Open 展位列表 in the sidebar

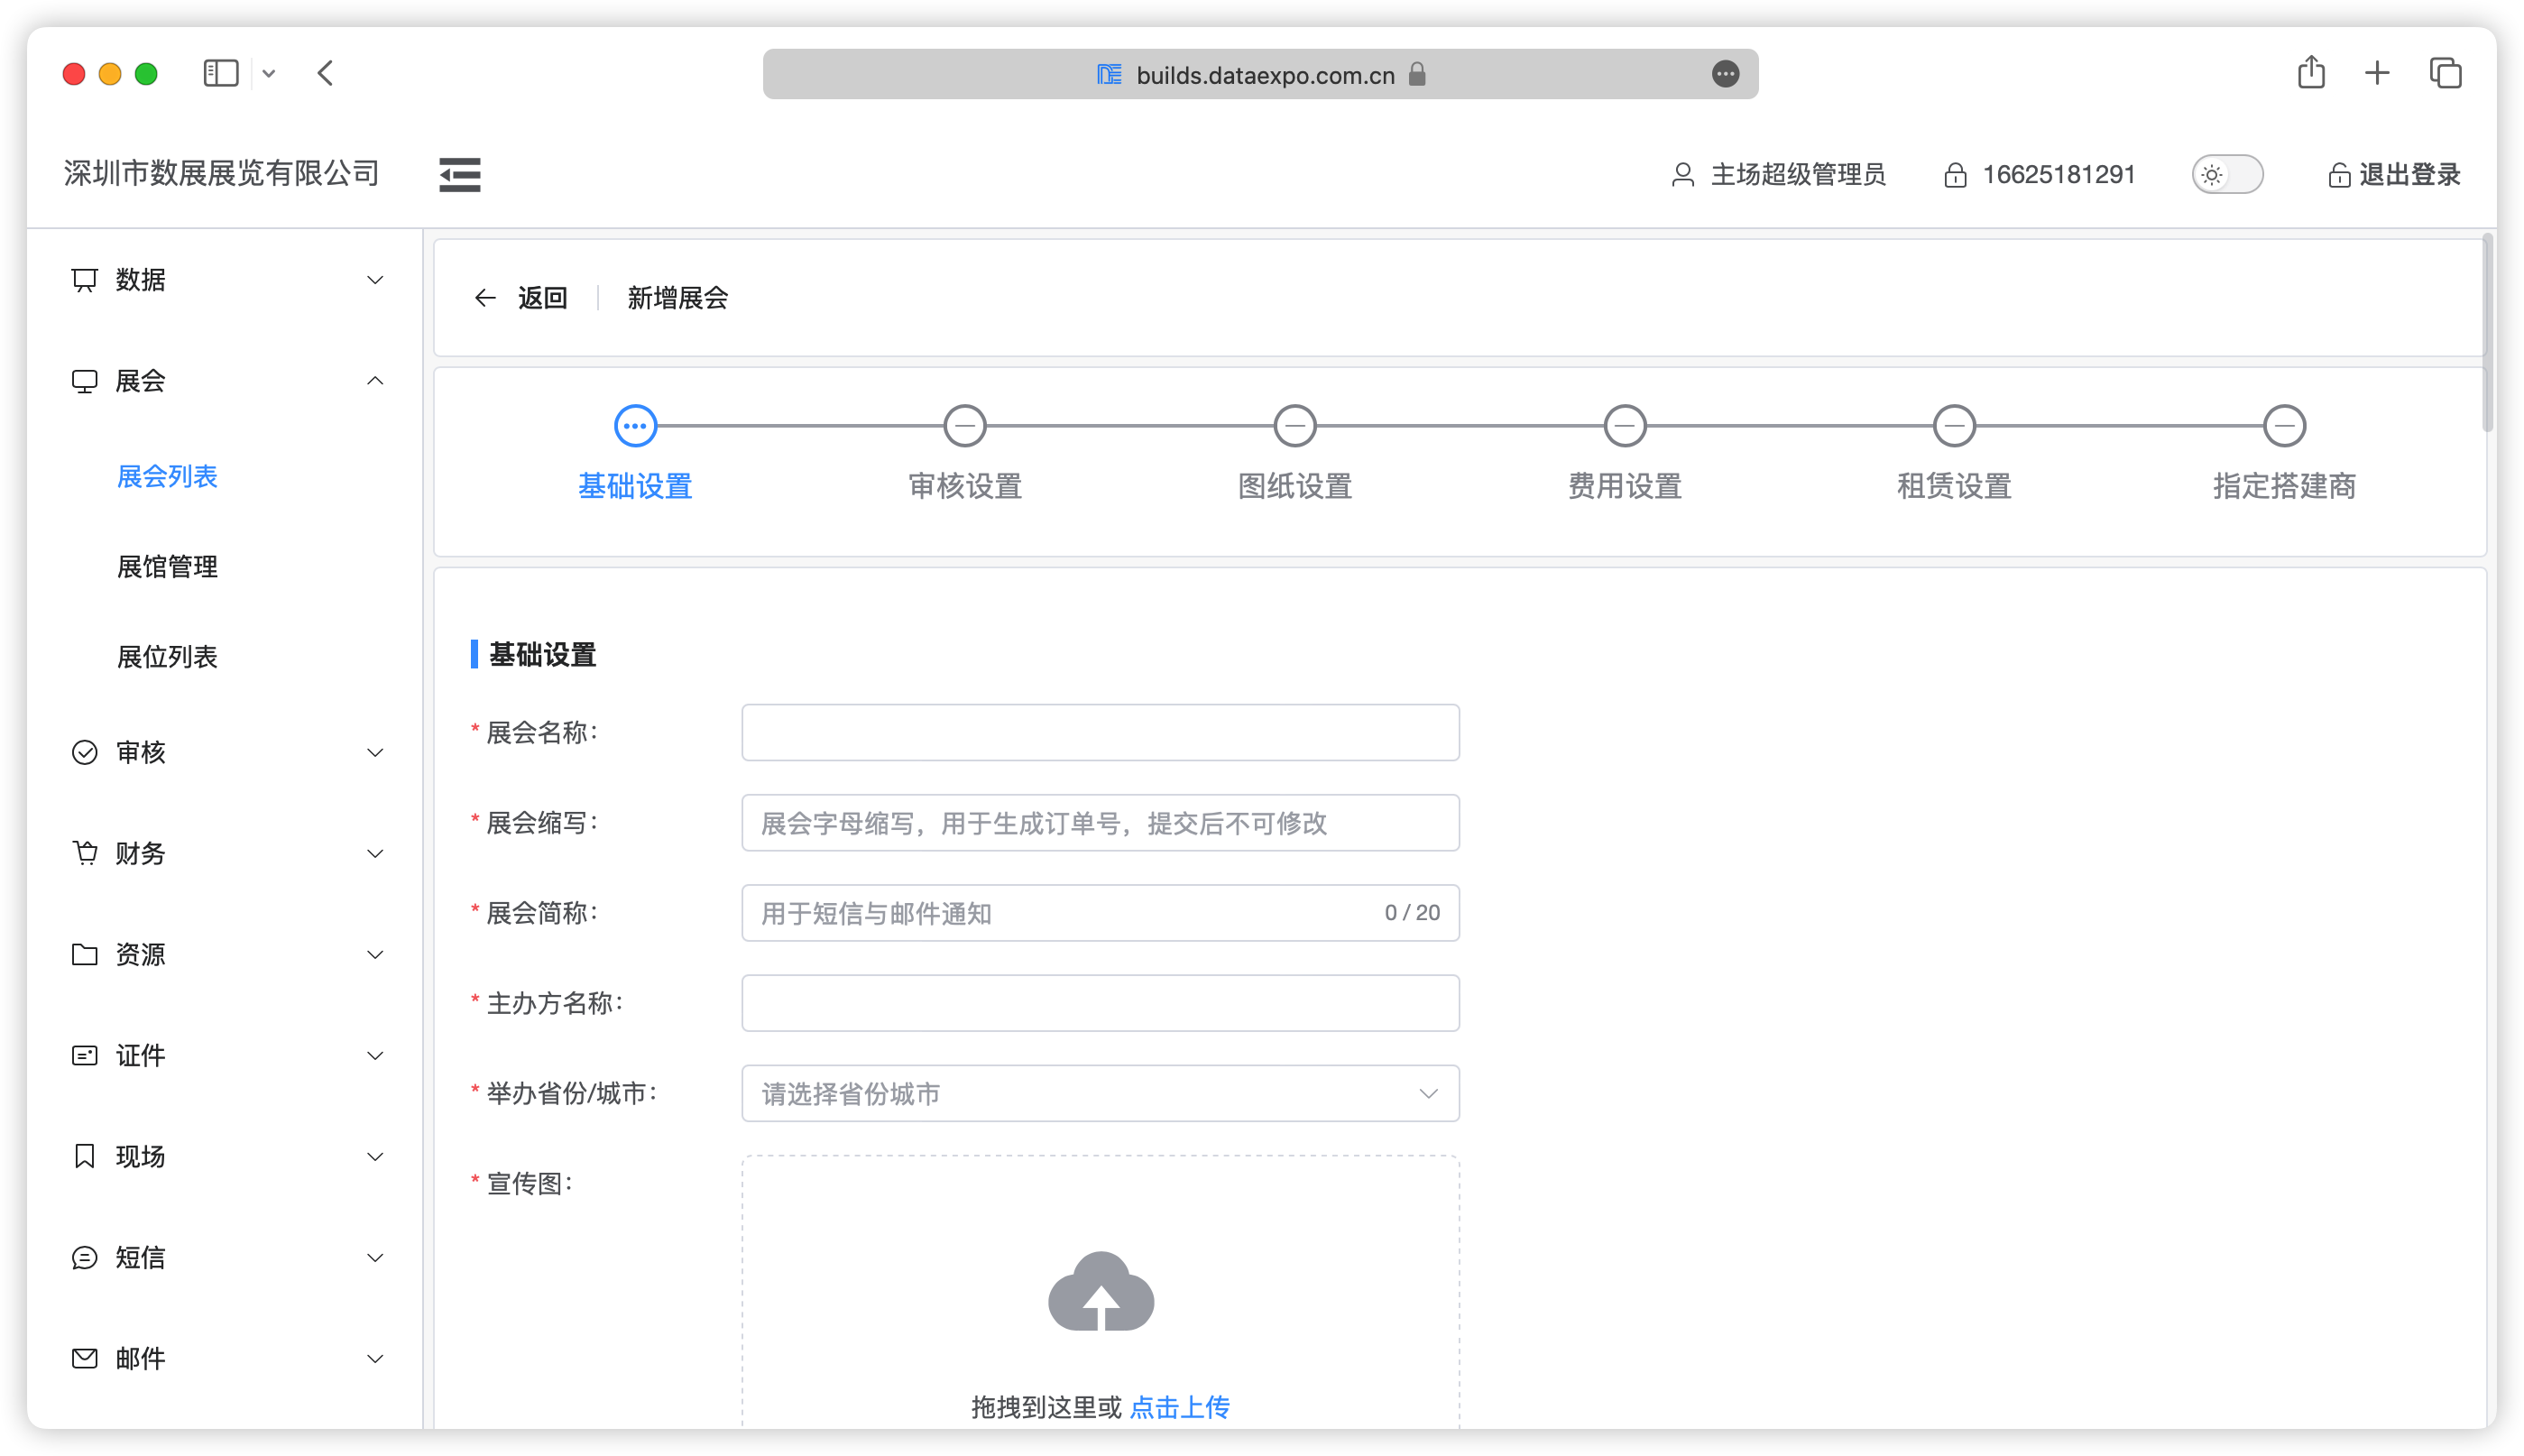(167, 657)
